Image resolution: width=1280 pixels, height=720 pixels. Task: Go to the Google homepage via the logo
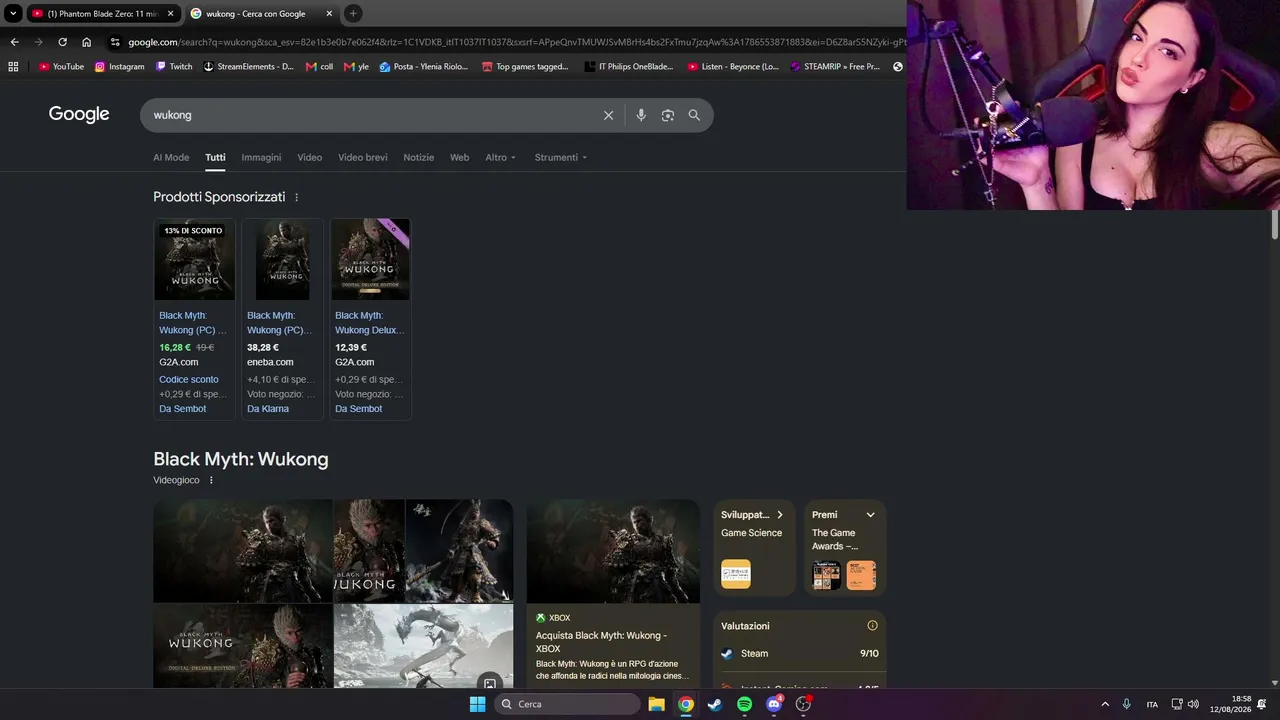79,114
